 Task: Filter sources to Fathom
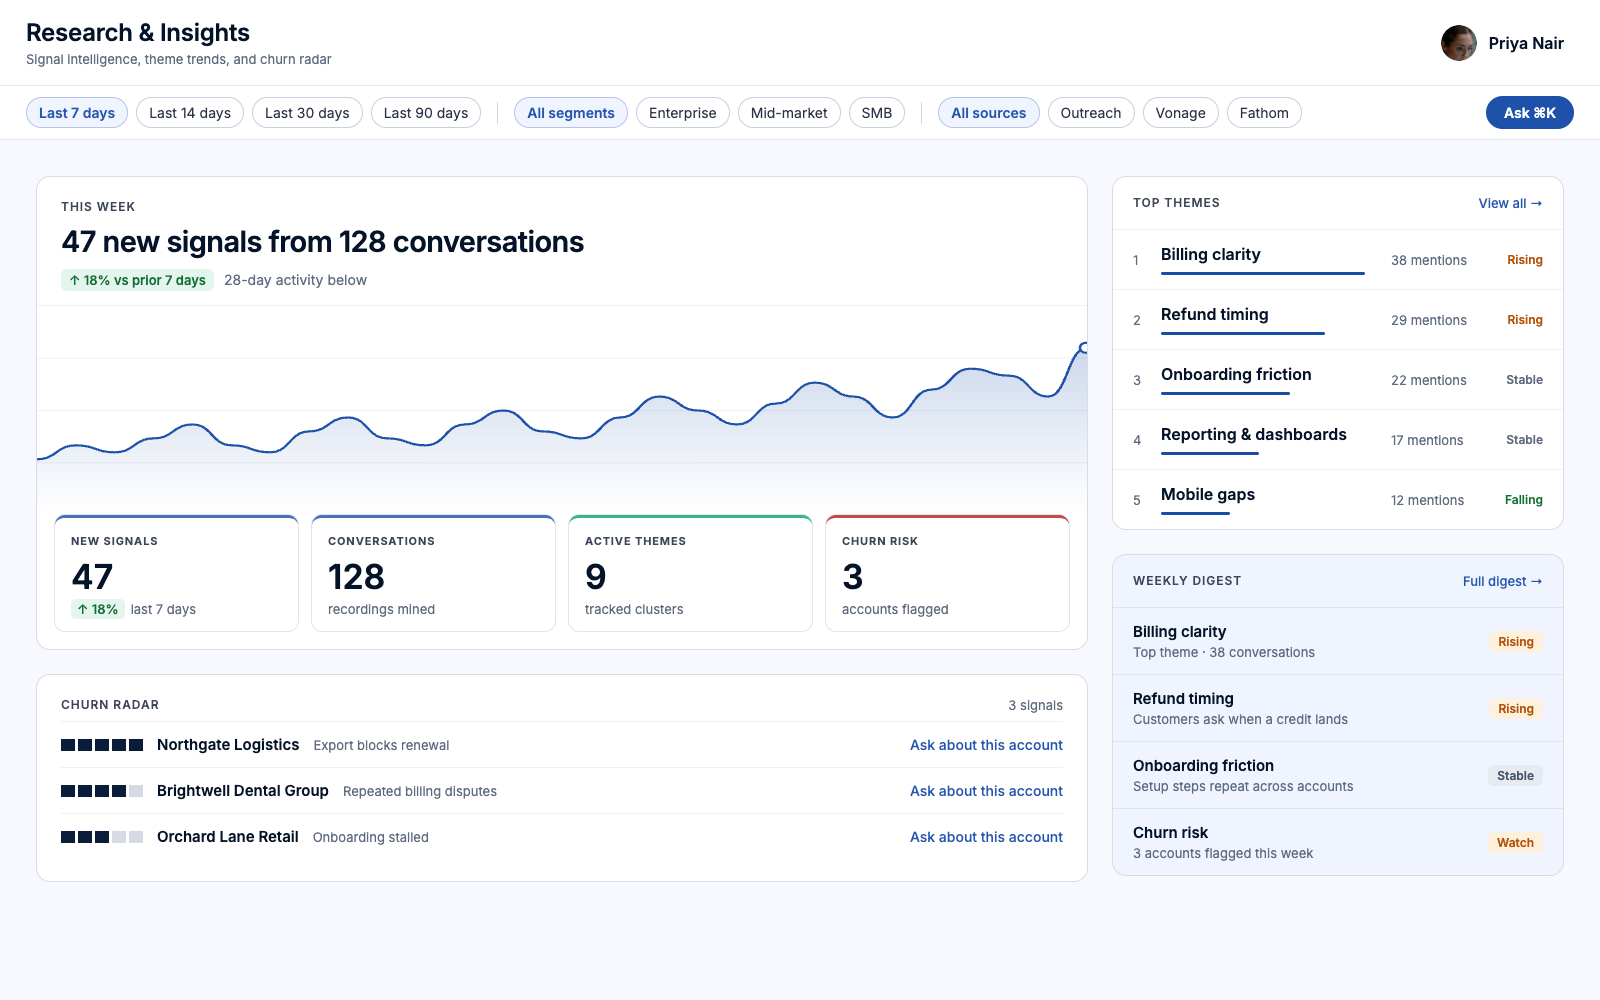point(1264,113)
